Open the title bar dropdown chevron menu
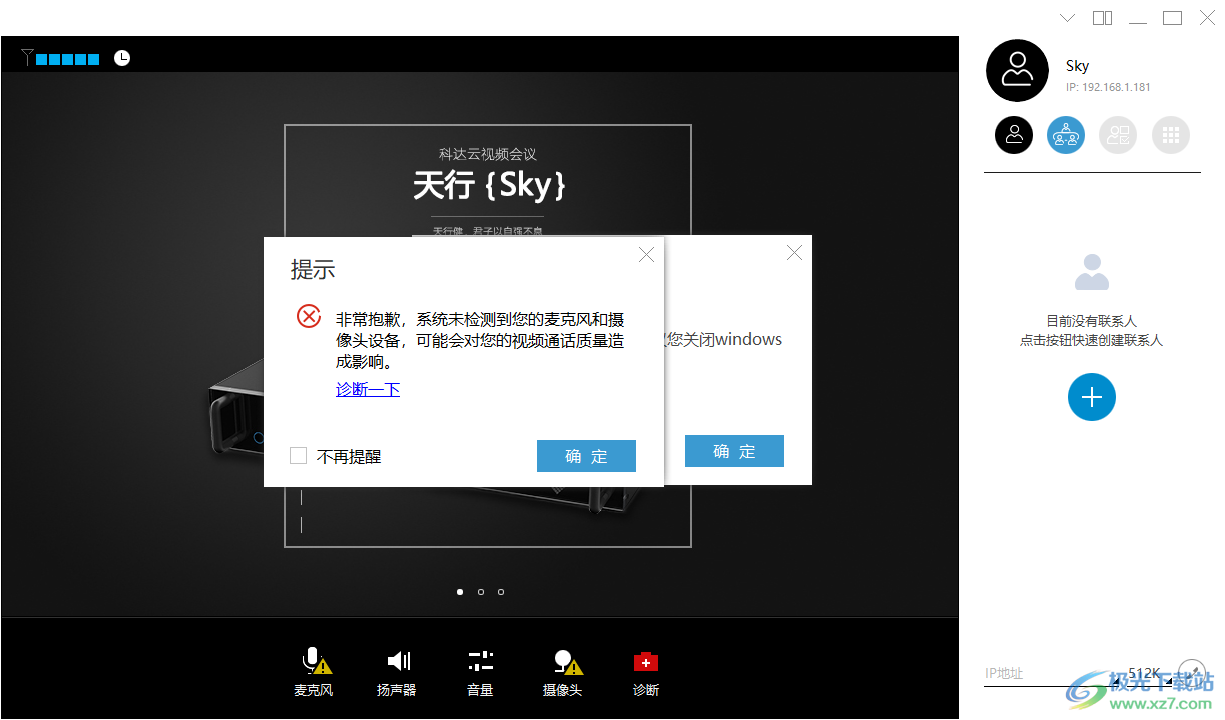Viewport: 1225px width, 720px height. 1067,18
